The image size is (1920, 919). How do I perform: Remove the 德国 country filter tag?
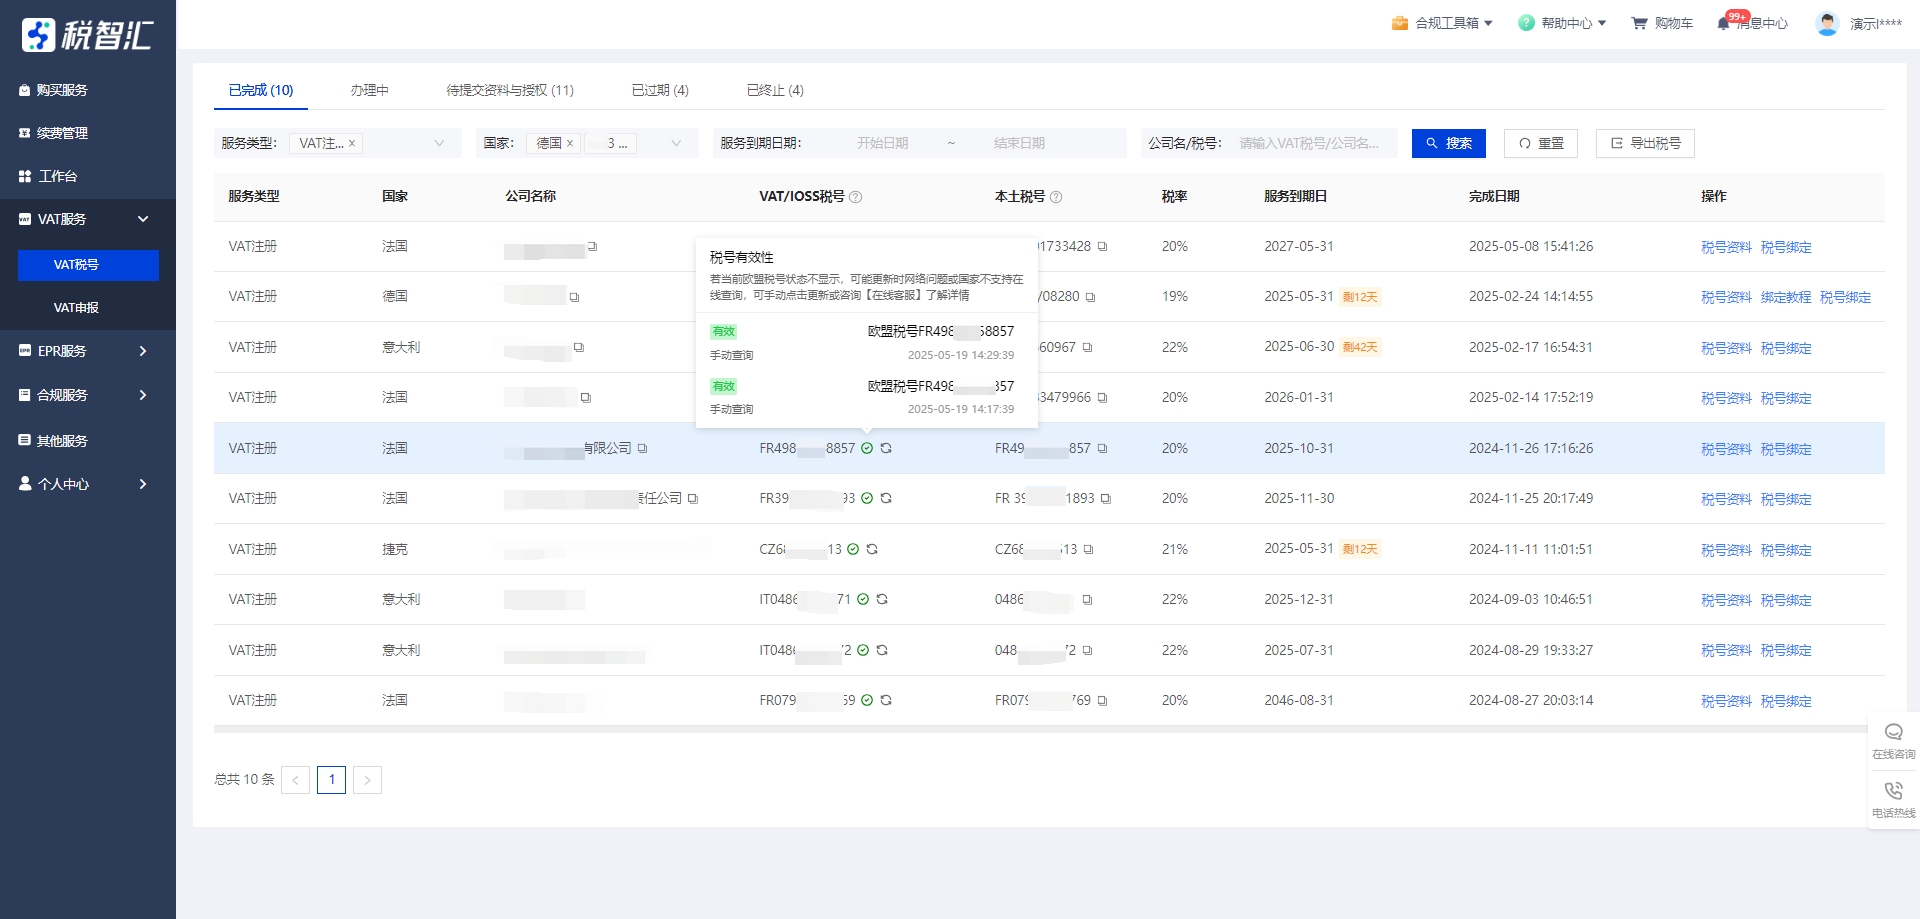(x=570, y=143)
